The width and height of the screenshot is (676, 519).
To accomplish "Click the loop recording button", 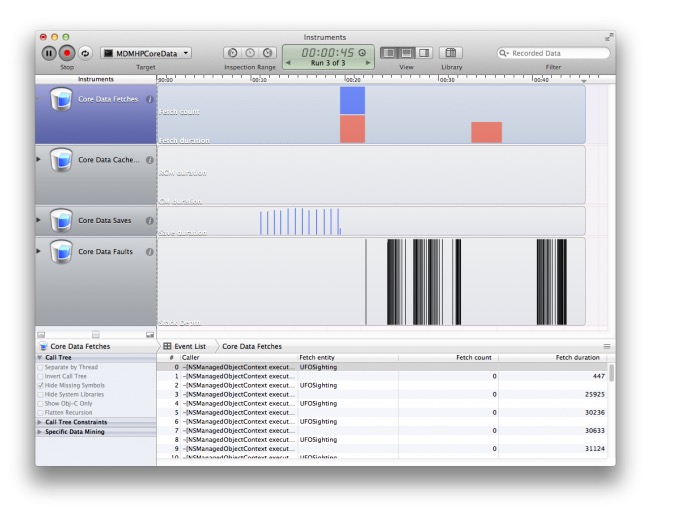I will (x=85, y=53).
